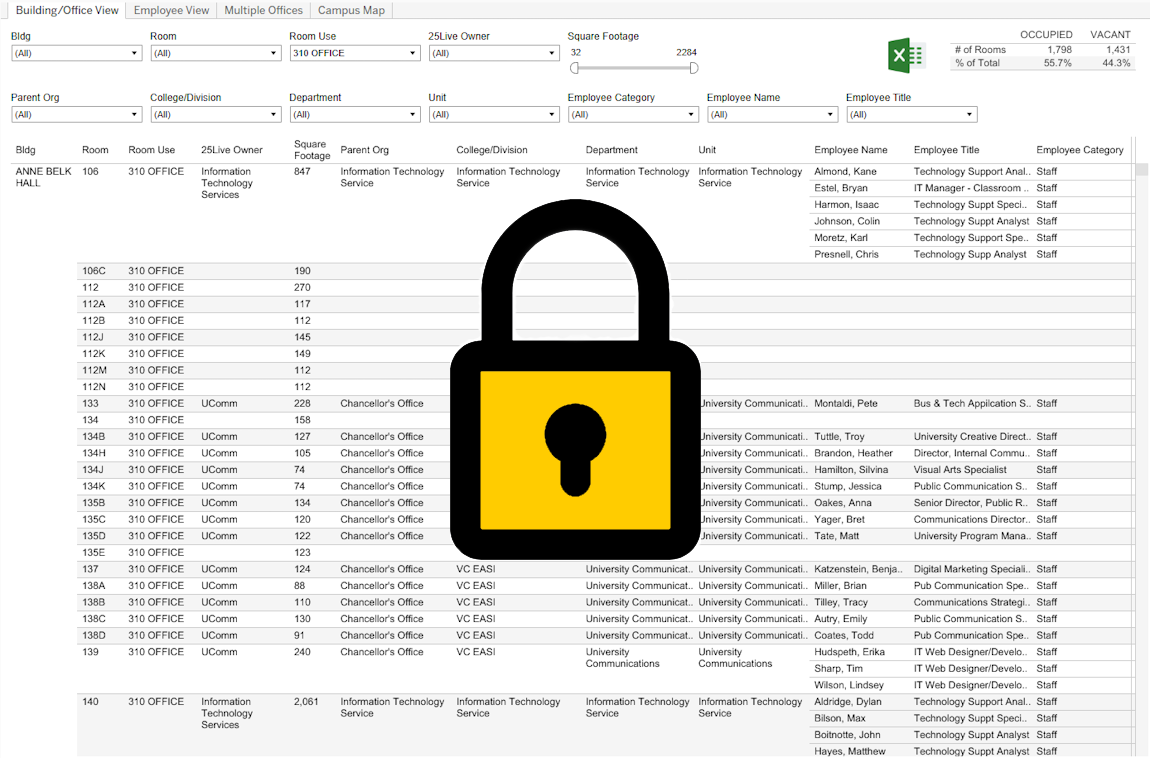The image size is (1150, 758).
Task: Open the Employee Name filter dropdown
Action: coord(772,115)
